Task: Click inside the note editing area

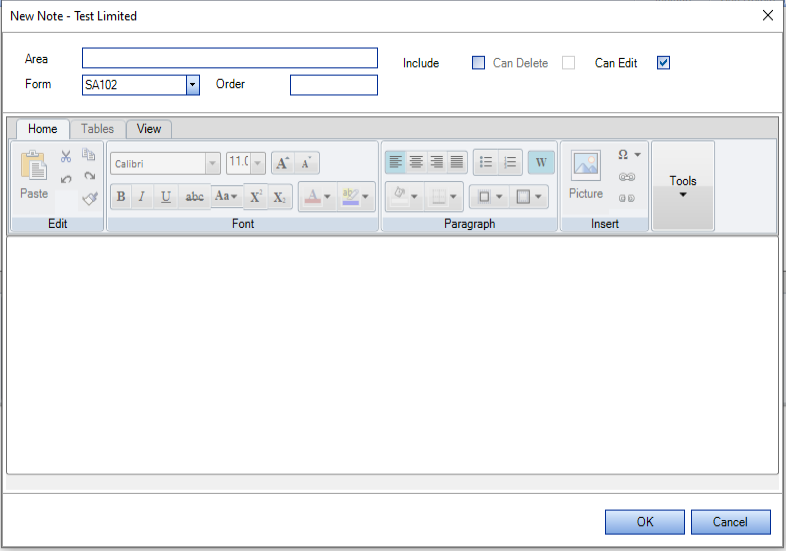Action: (x=392, y=355)
